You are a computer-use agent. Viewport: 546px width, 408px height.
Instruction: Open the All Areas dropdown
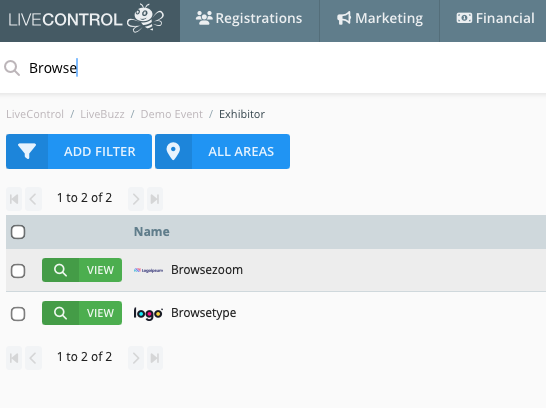pyautogui.click(x=223, y=151)
